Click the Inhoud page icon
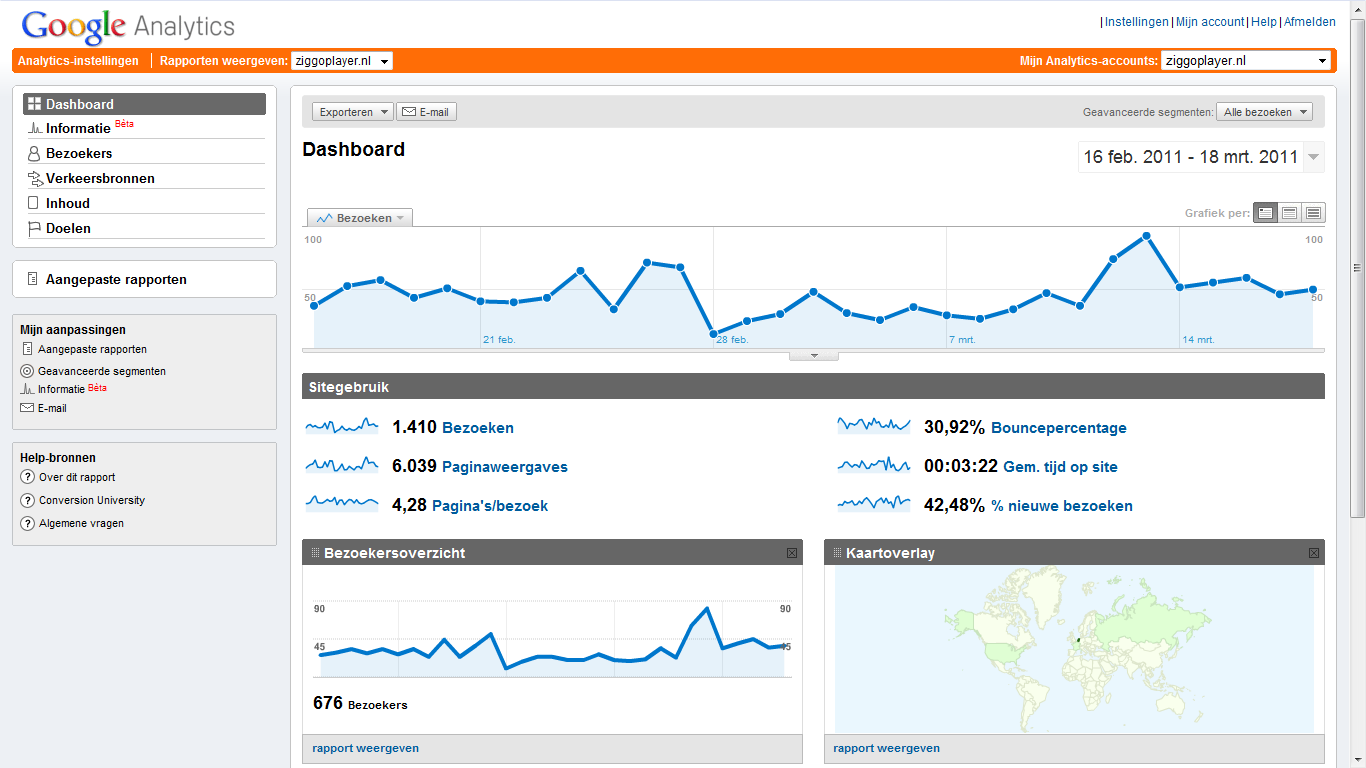Image resolution: width=1366 pixels, height=768 pixels. (33, 203)
